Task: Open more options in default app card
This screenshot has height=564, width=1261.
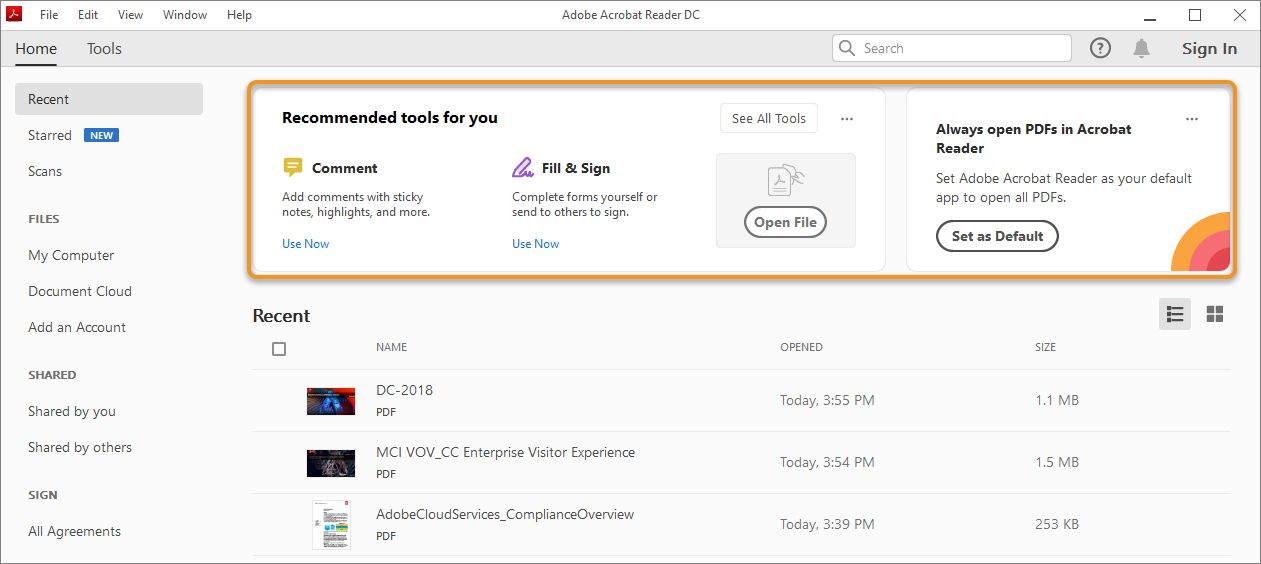Action: [x=1191, y=119]
